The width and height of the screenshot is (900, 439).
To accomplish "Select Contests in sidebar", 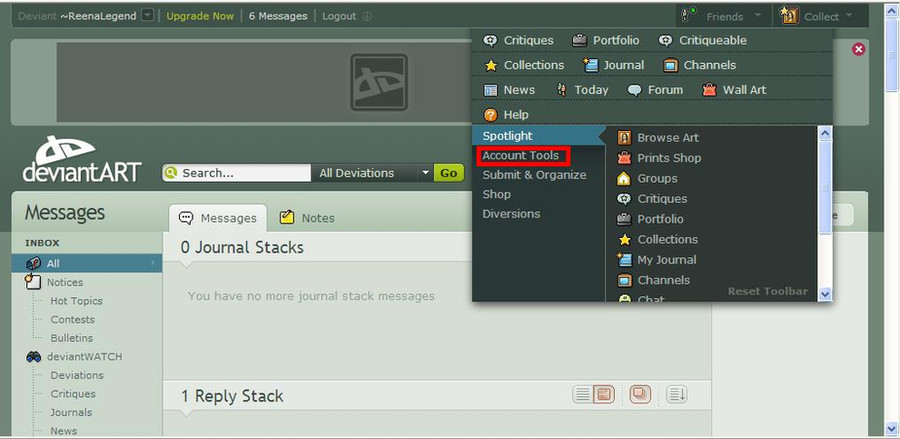I will pyautogui.click(x=72, y=320).
